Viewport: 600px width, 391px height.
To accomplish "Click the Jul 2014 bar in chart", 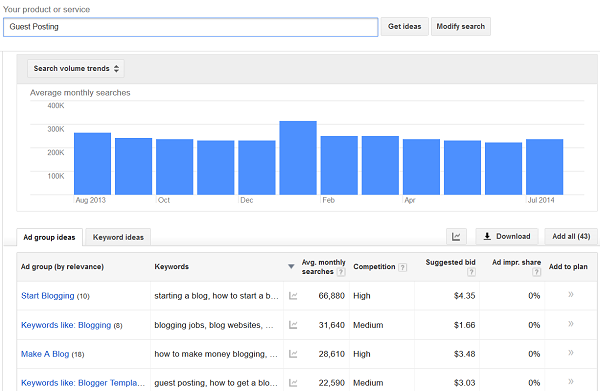I will click(545, 167).
